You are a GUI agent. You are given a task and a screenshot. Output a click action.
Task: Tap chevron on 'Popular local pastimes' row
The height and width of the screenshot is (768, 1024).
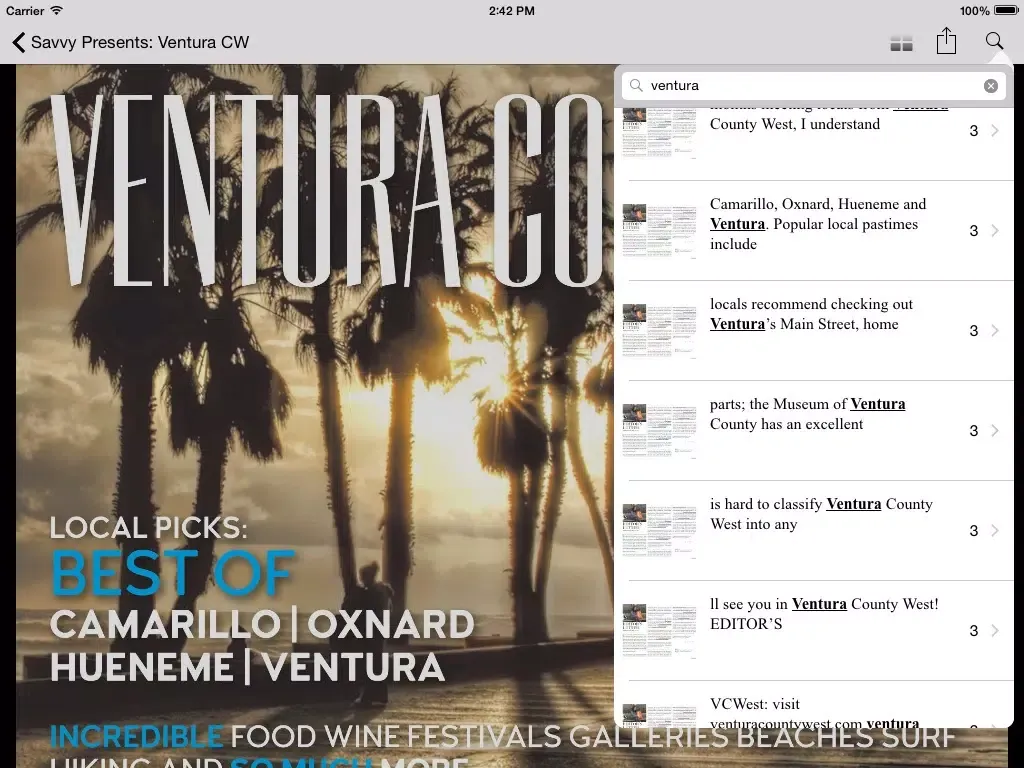pyautogui.click(x=995, y=231)
